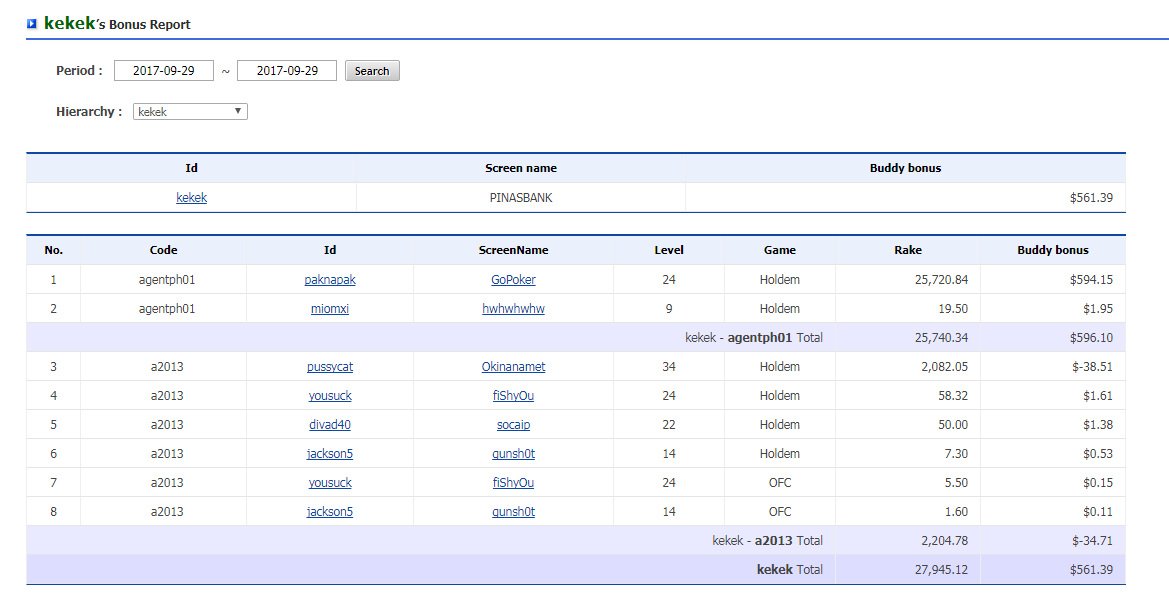The height and width of the screenshot is (615, 1169).
Task: Click the 27,945.12 grand total rake
Action: coord(942,570)
